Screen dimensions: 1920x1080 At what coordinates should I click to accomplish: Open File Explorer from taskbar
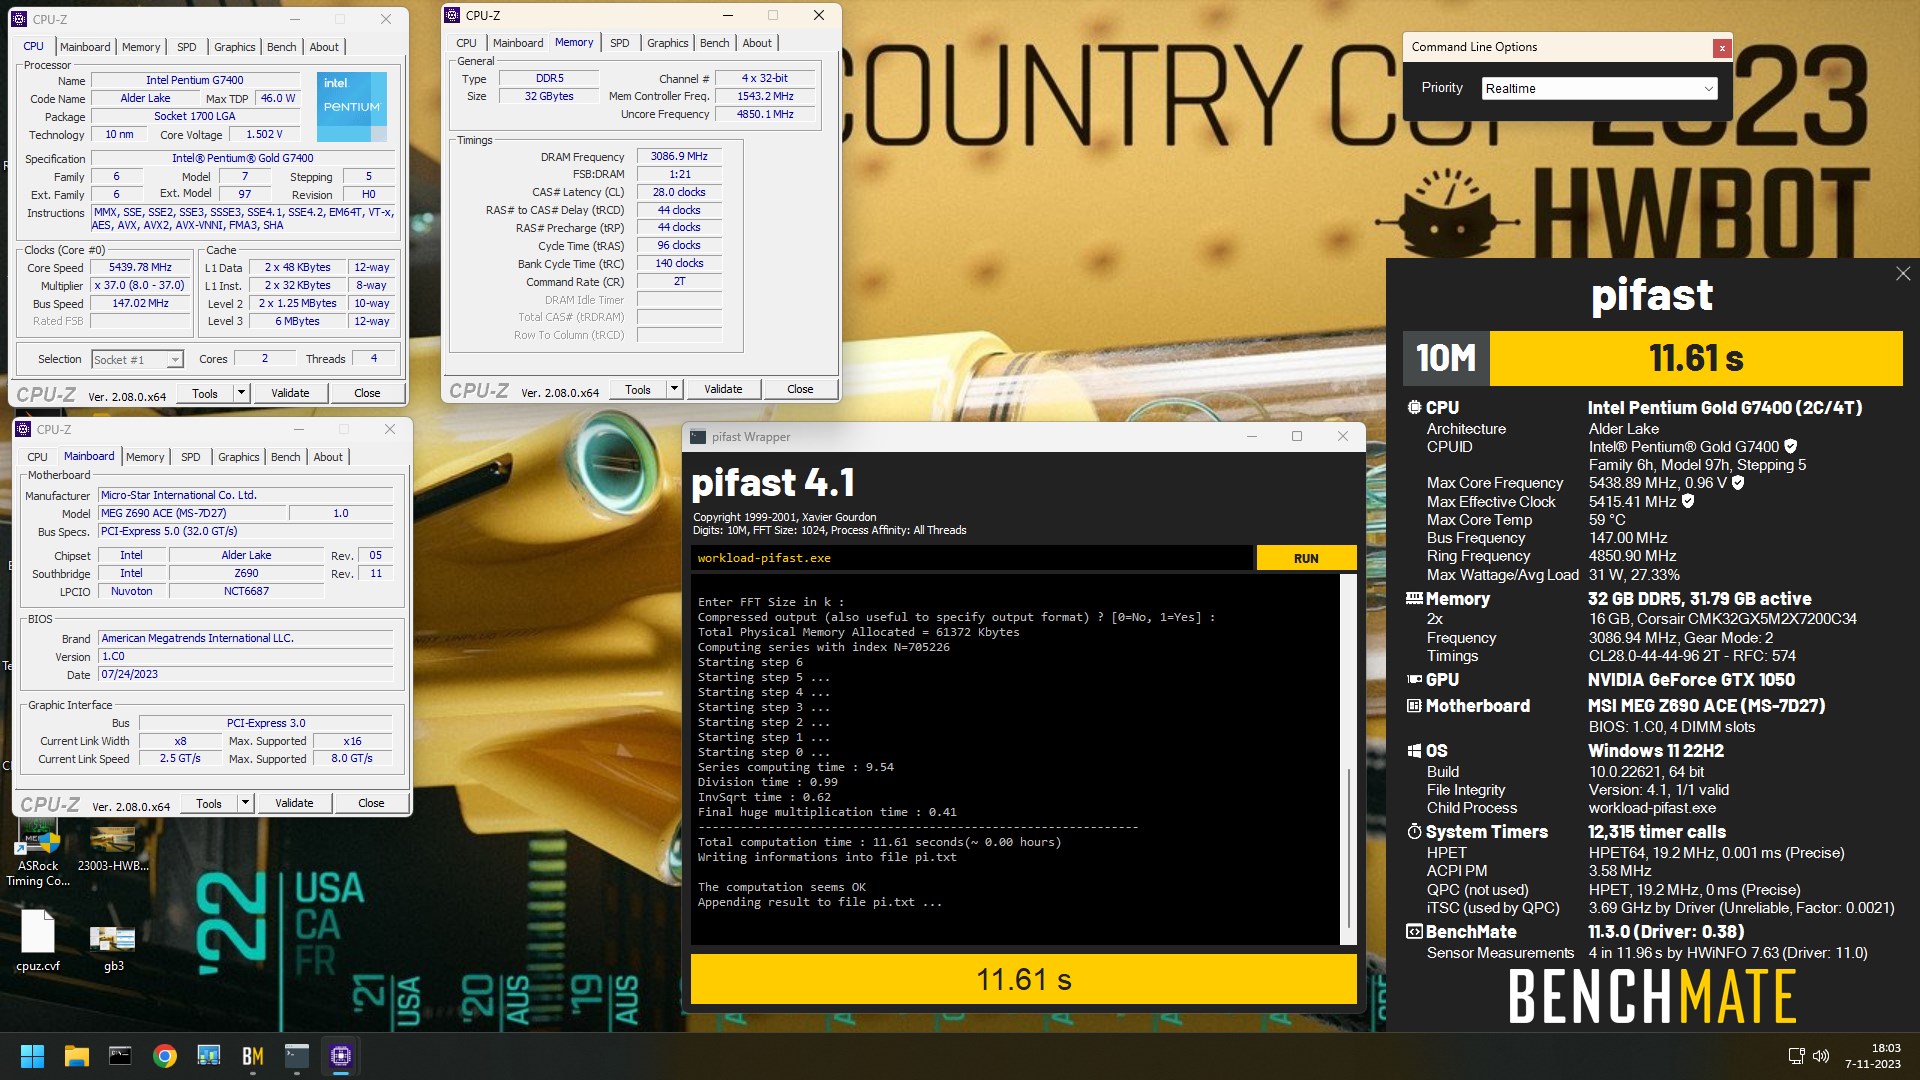[77, 1056]
